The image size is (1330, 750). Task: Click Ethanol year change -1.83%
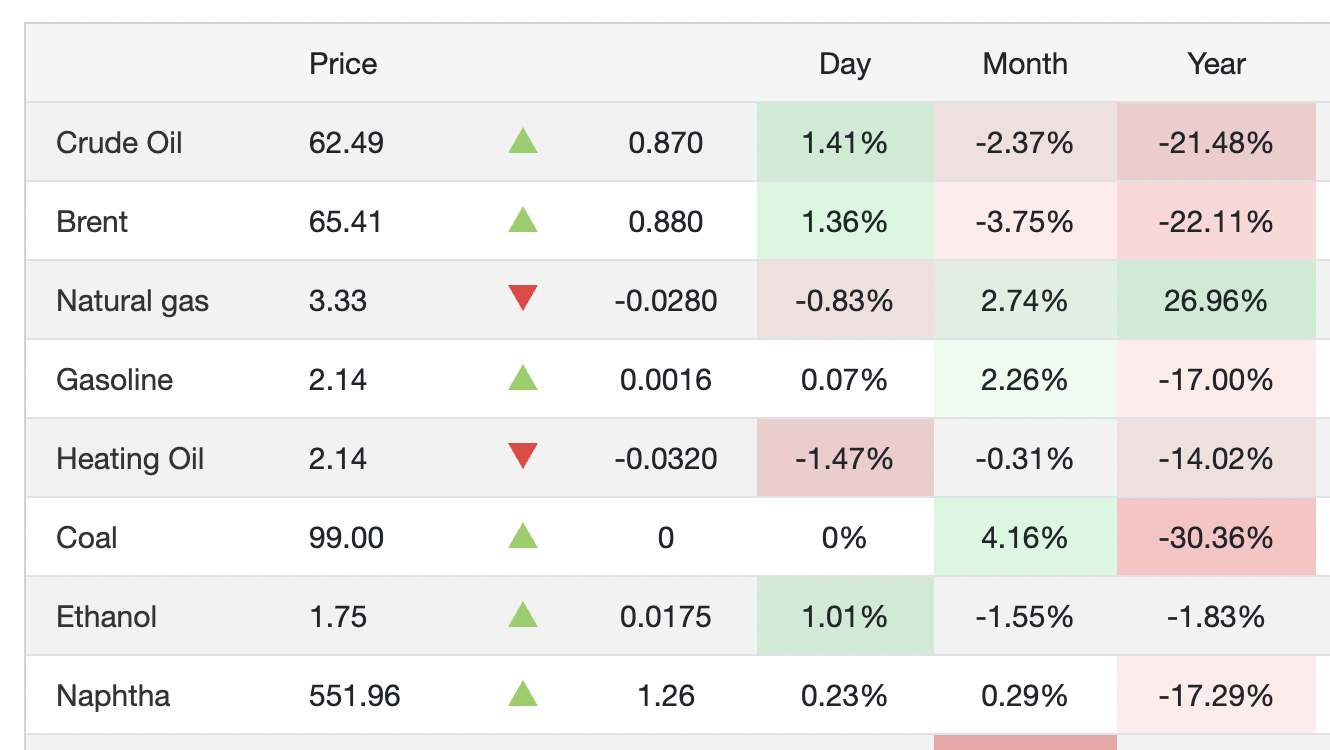1216,617
